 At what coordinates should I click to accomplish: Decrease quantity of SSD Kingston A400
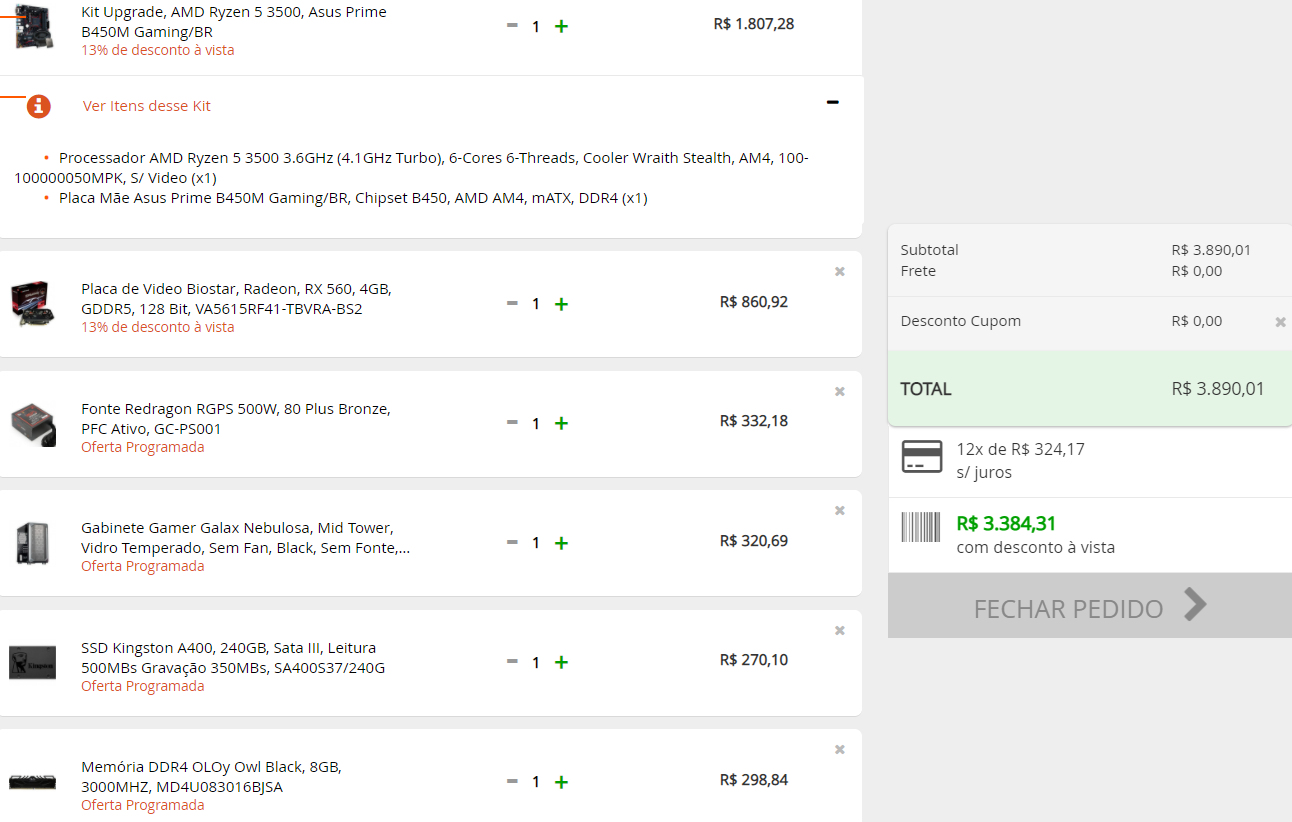click(512, 661)
